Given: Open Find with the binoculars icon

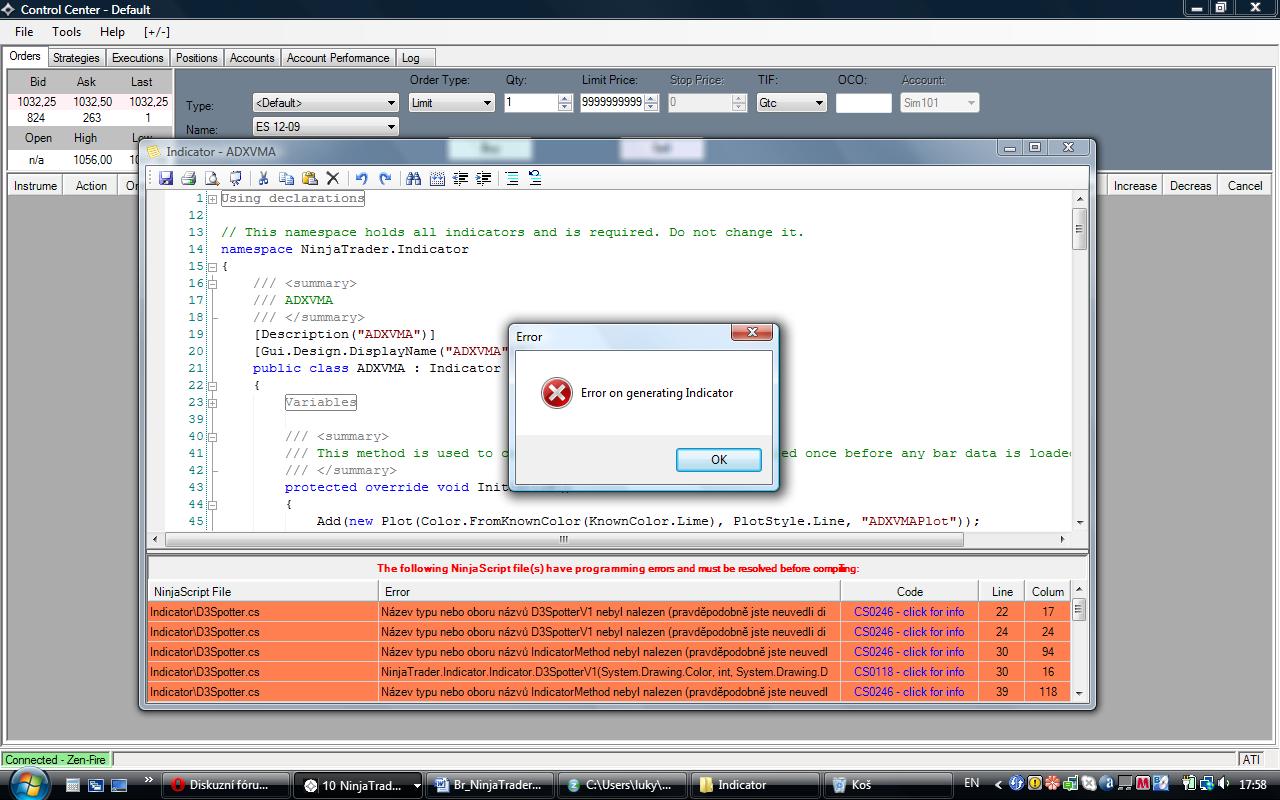Looking at the screenshot, I should (413, 178).
